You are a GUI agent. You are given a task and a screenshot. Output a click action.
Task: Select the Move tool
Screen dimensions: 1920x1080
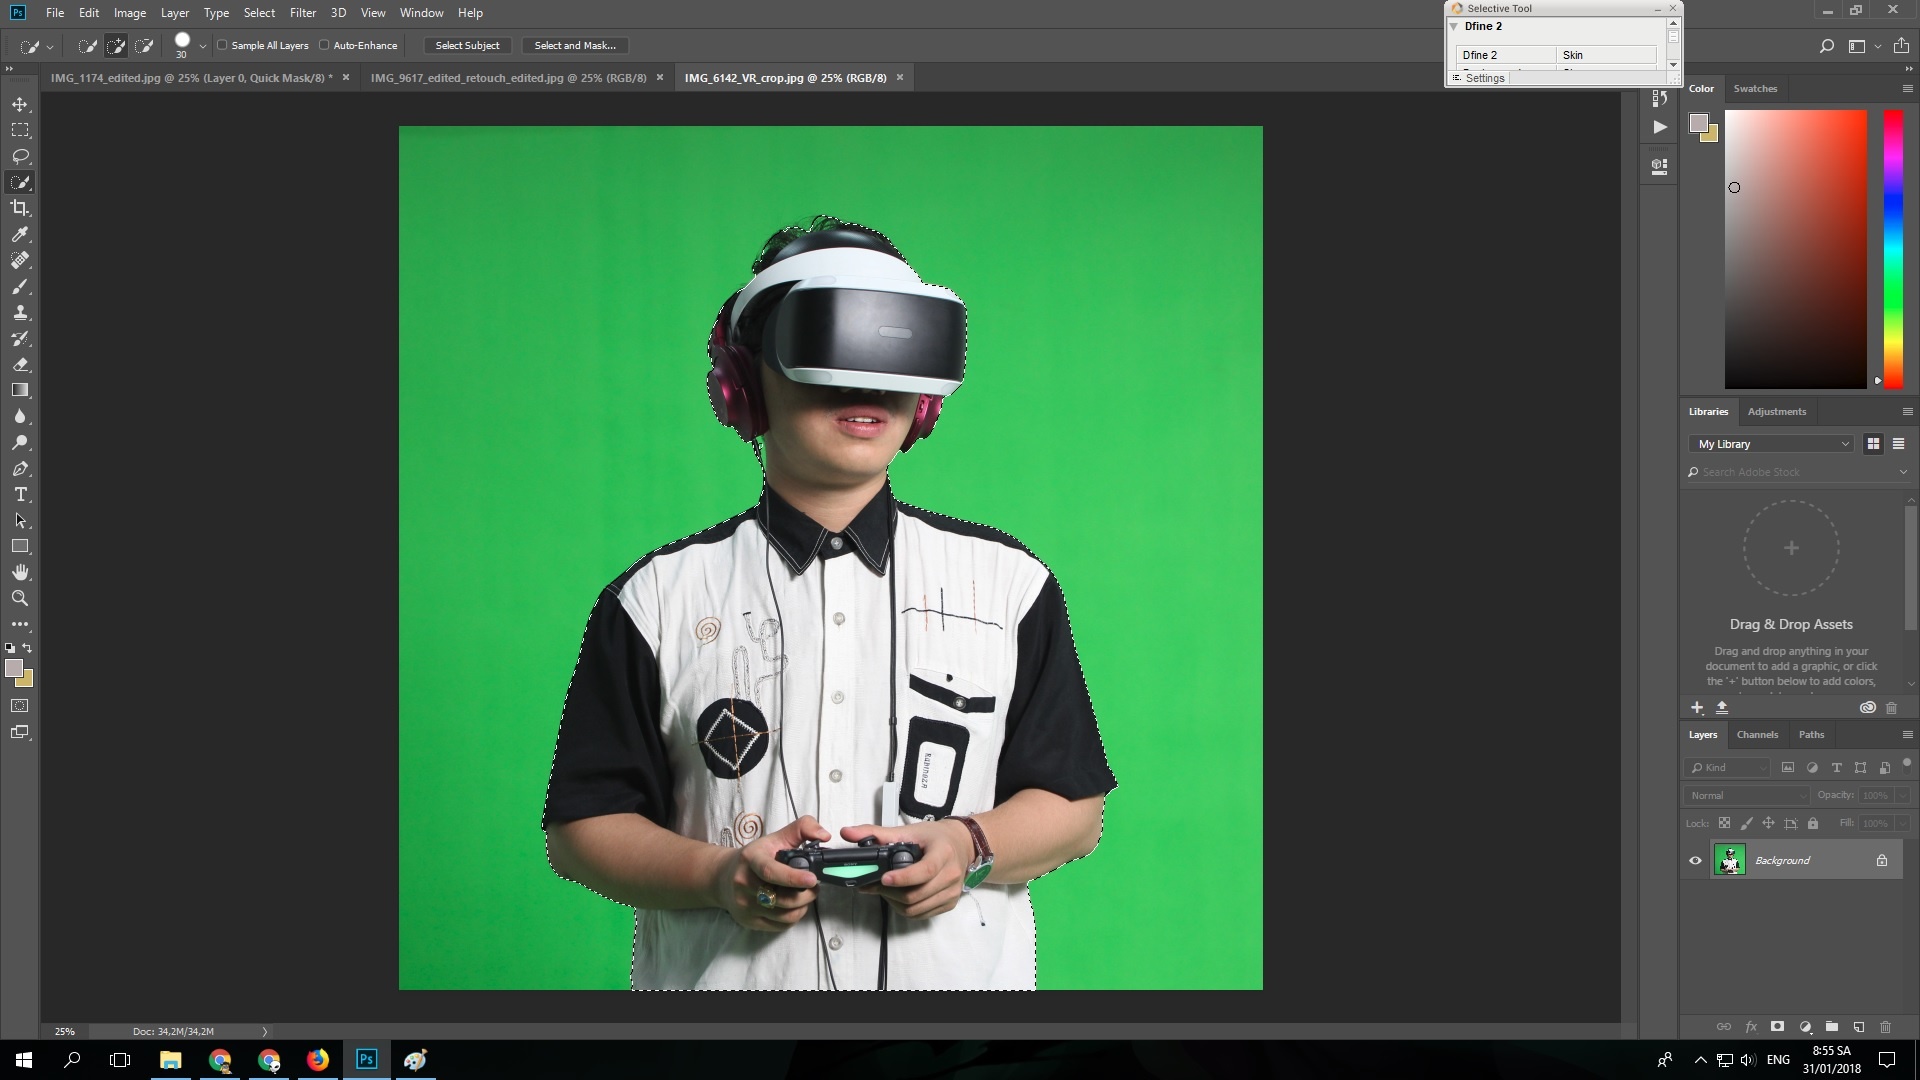[20, 103]
